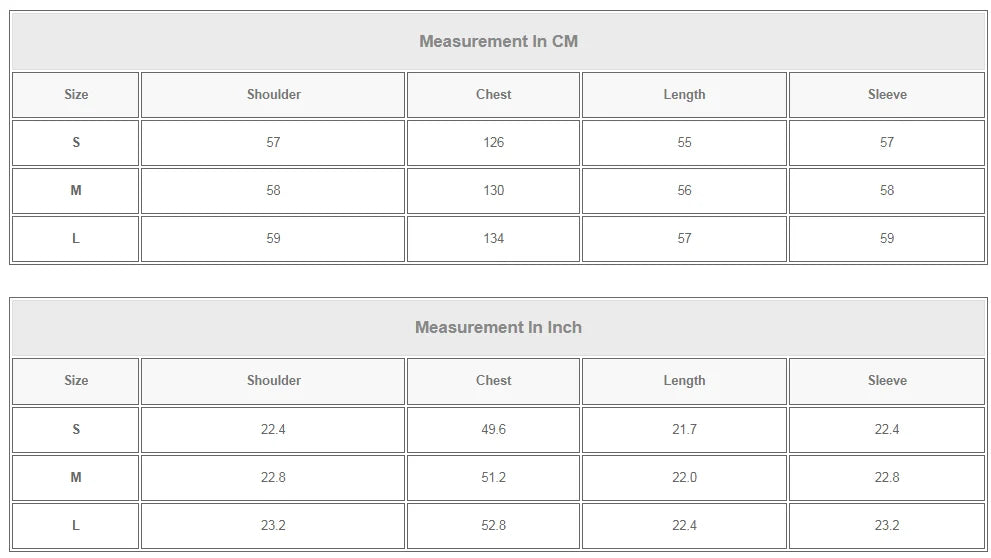Select the Size header in the Inch table
991x558 pixels.
tap(76, 380)
